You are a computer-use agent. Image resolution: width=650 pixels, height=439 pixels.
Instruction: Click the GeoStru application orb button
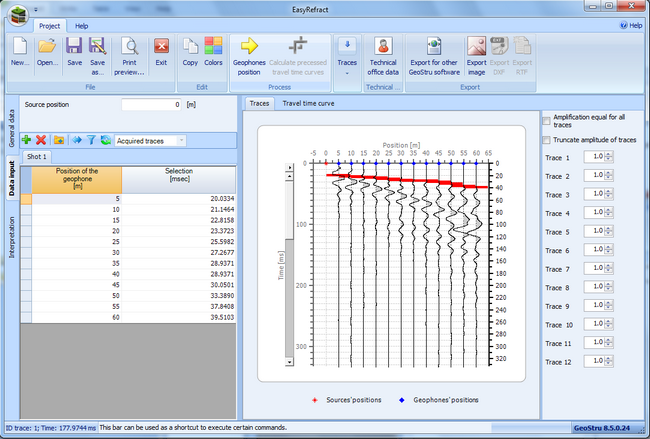[x=18, y=15]
